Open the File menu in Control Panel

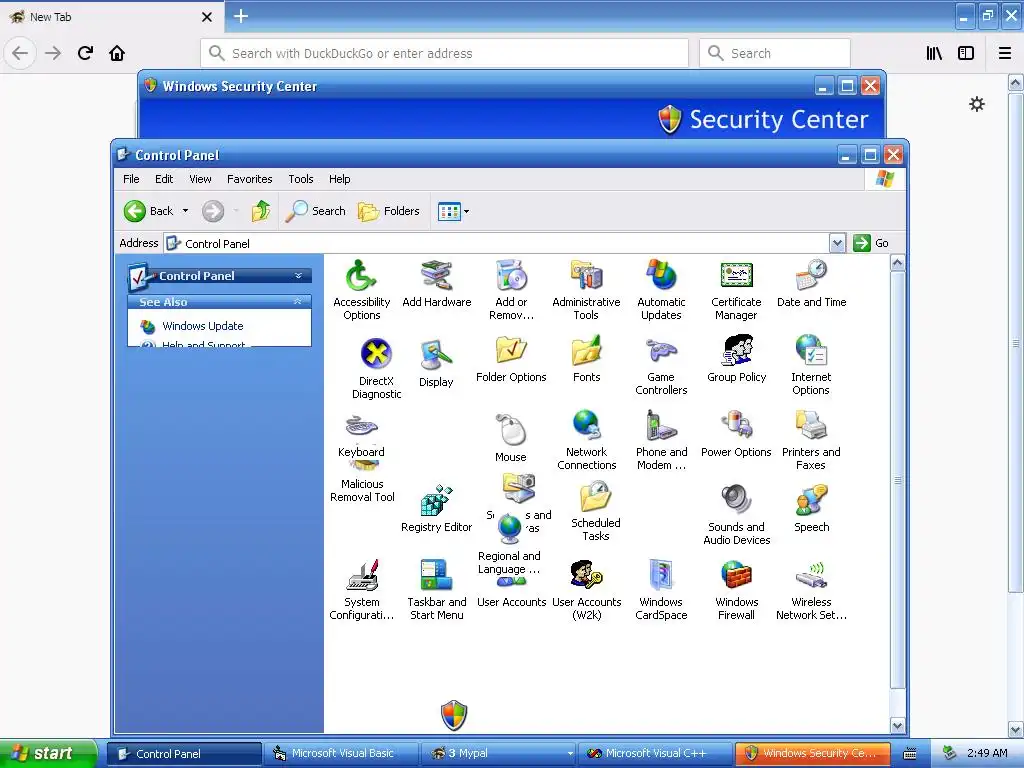131,179
